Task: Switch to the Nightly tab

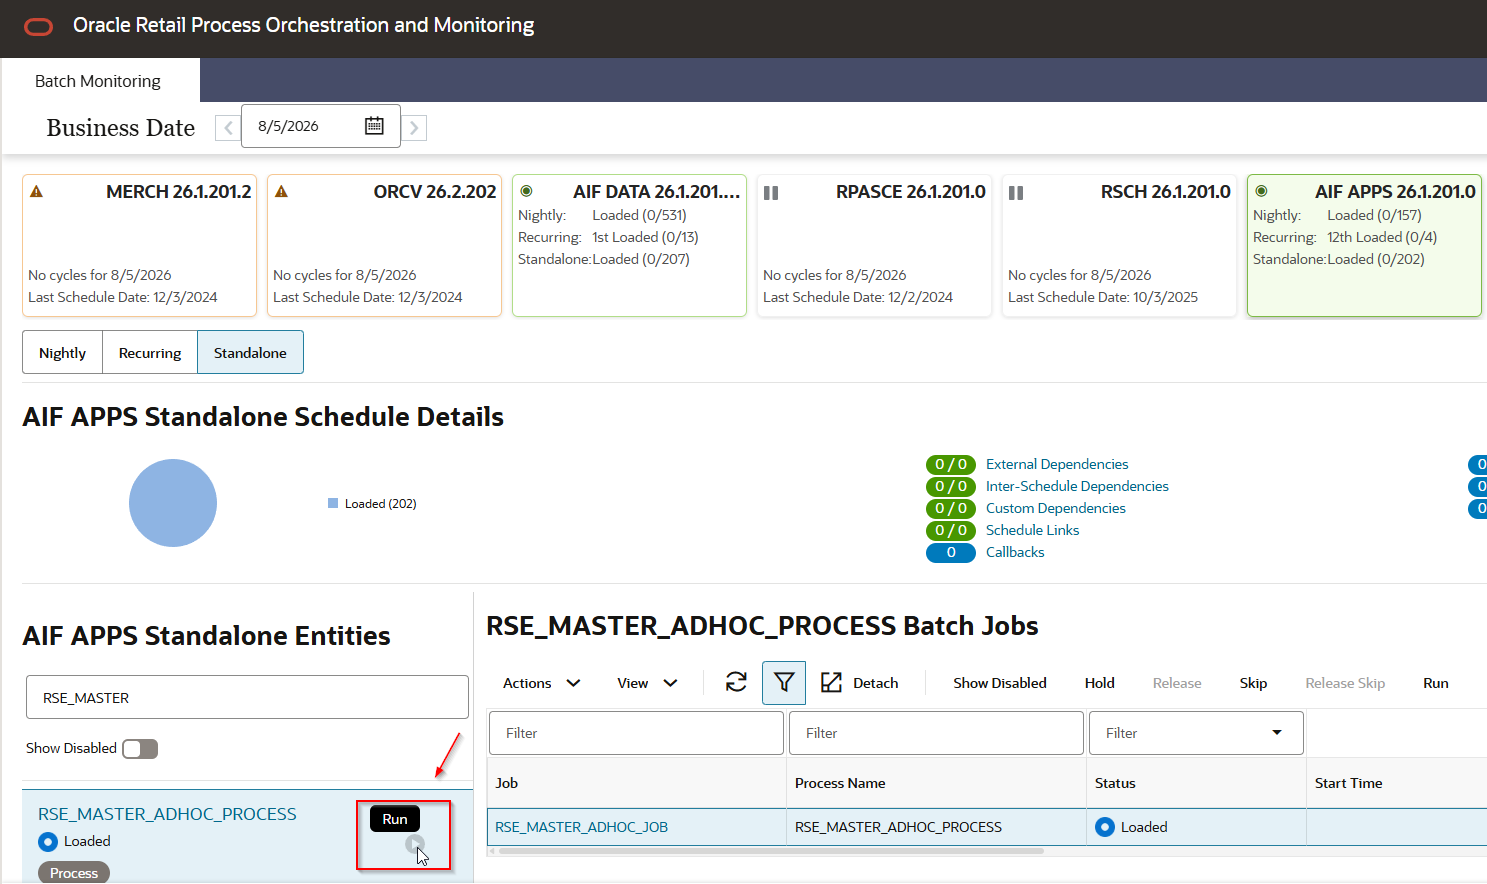Action: click(62, 353)
